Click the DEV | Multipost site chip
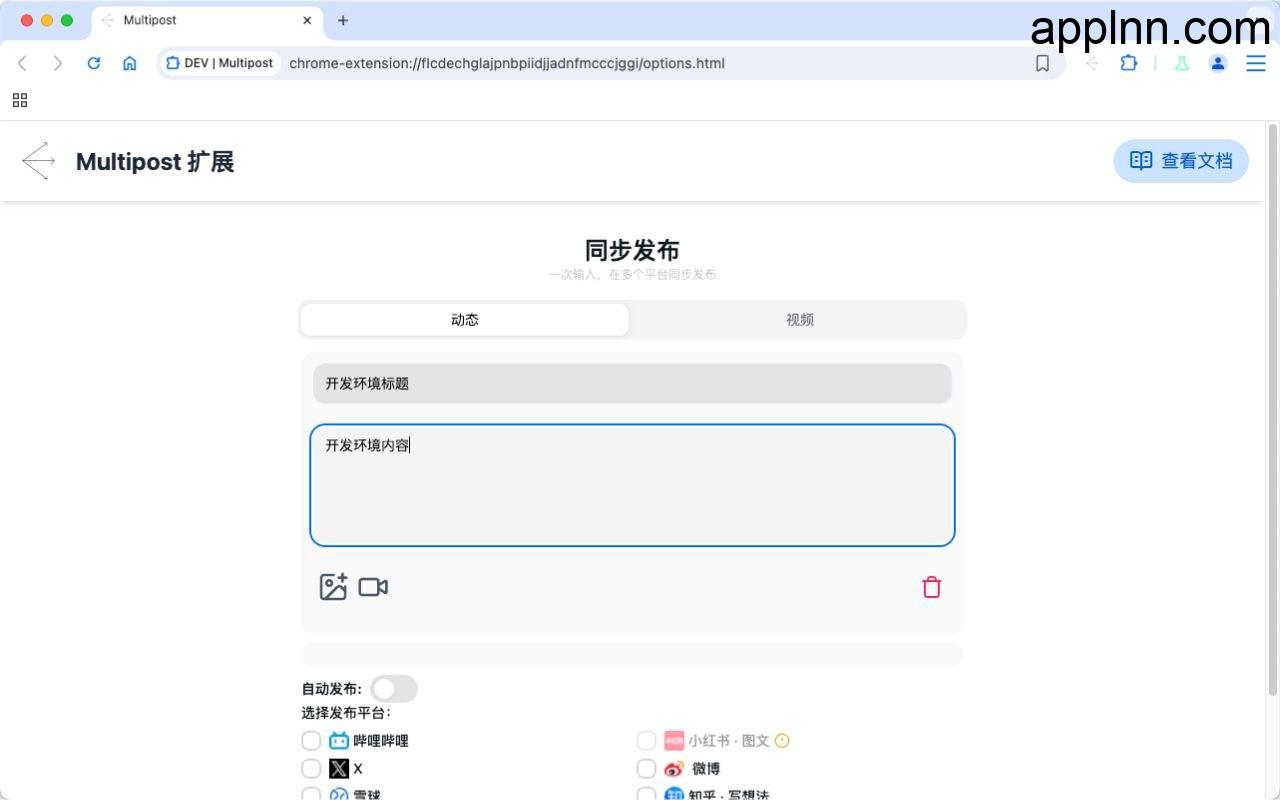This screenshot has height=800, width=1280. (x=220, y=63)
